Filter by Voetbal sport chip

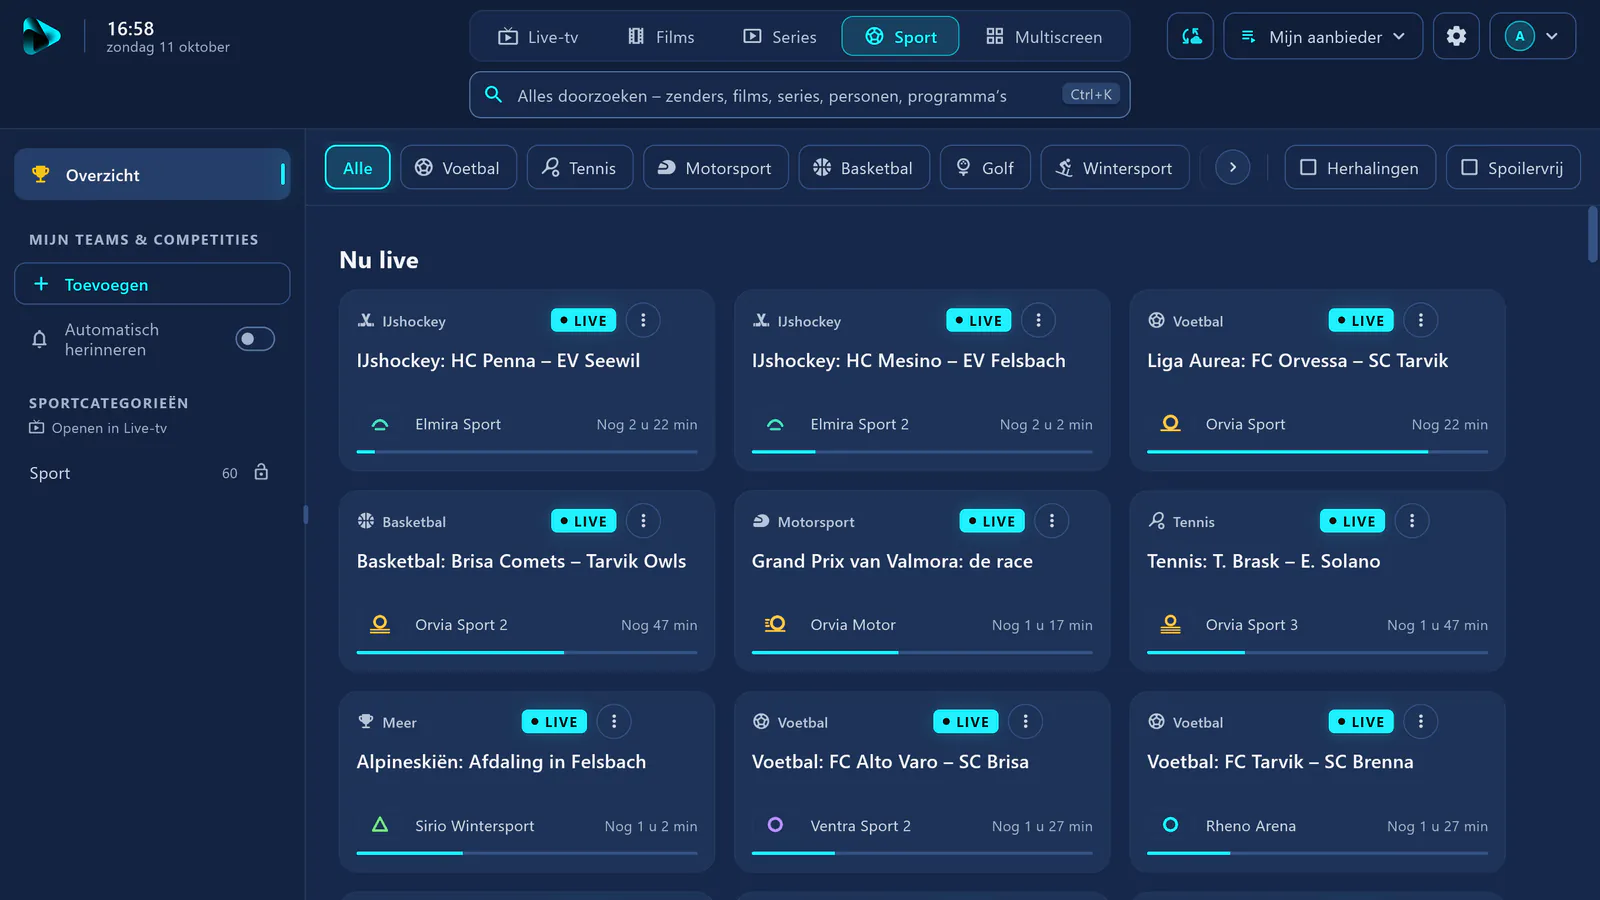pos(458,168)
